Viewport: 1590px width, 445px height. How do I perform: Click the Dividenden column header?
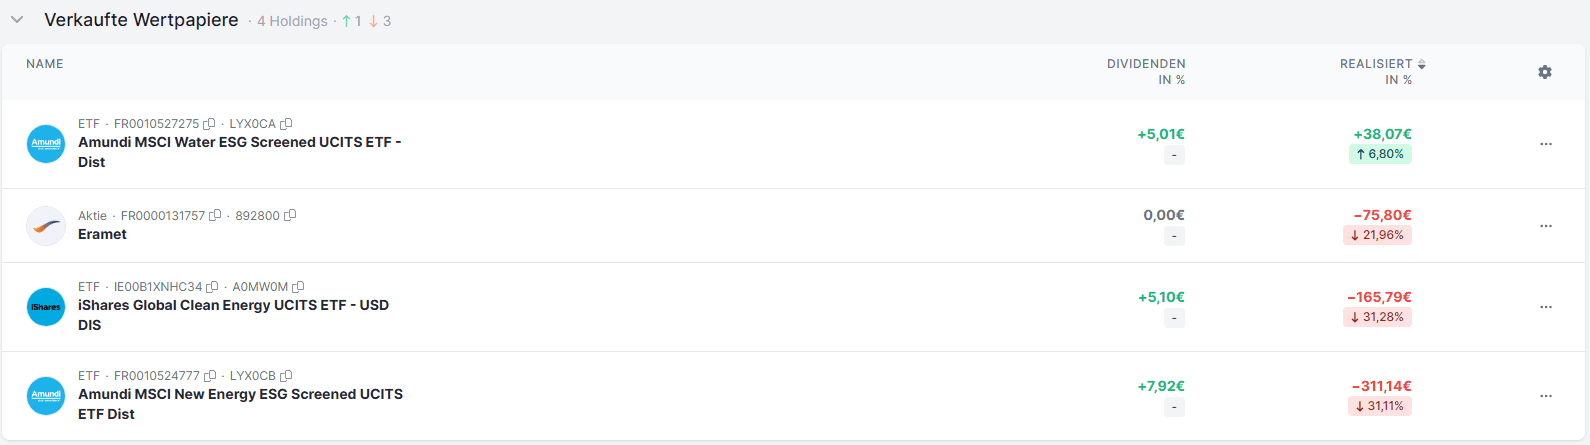[1146, 64]
